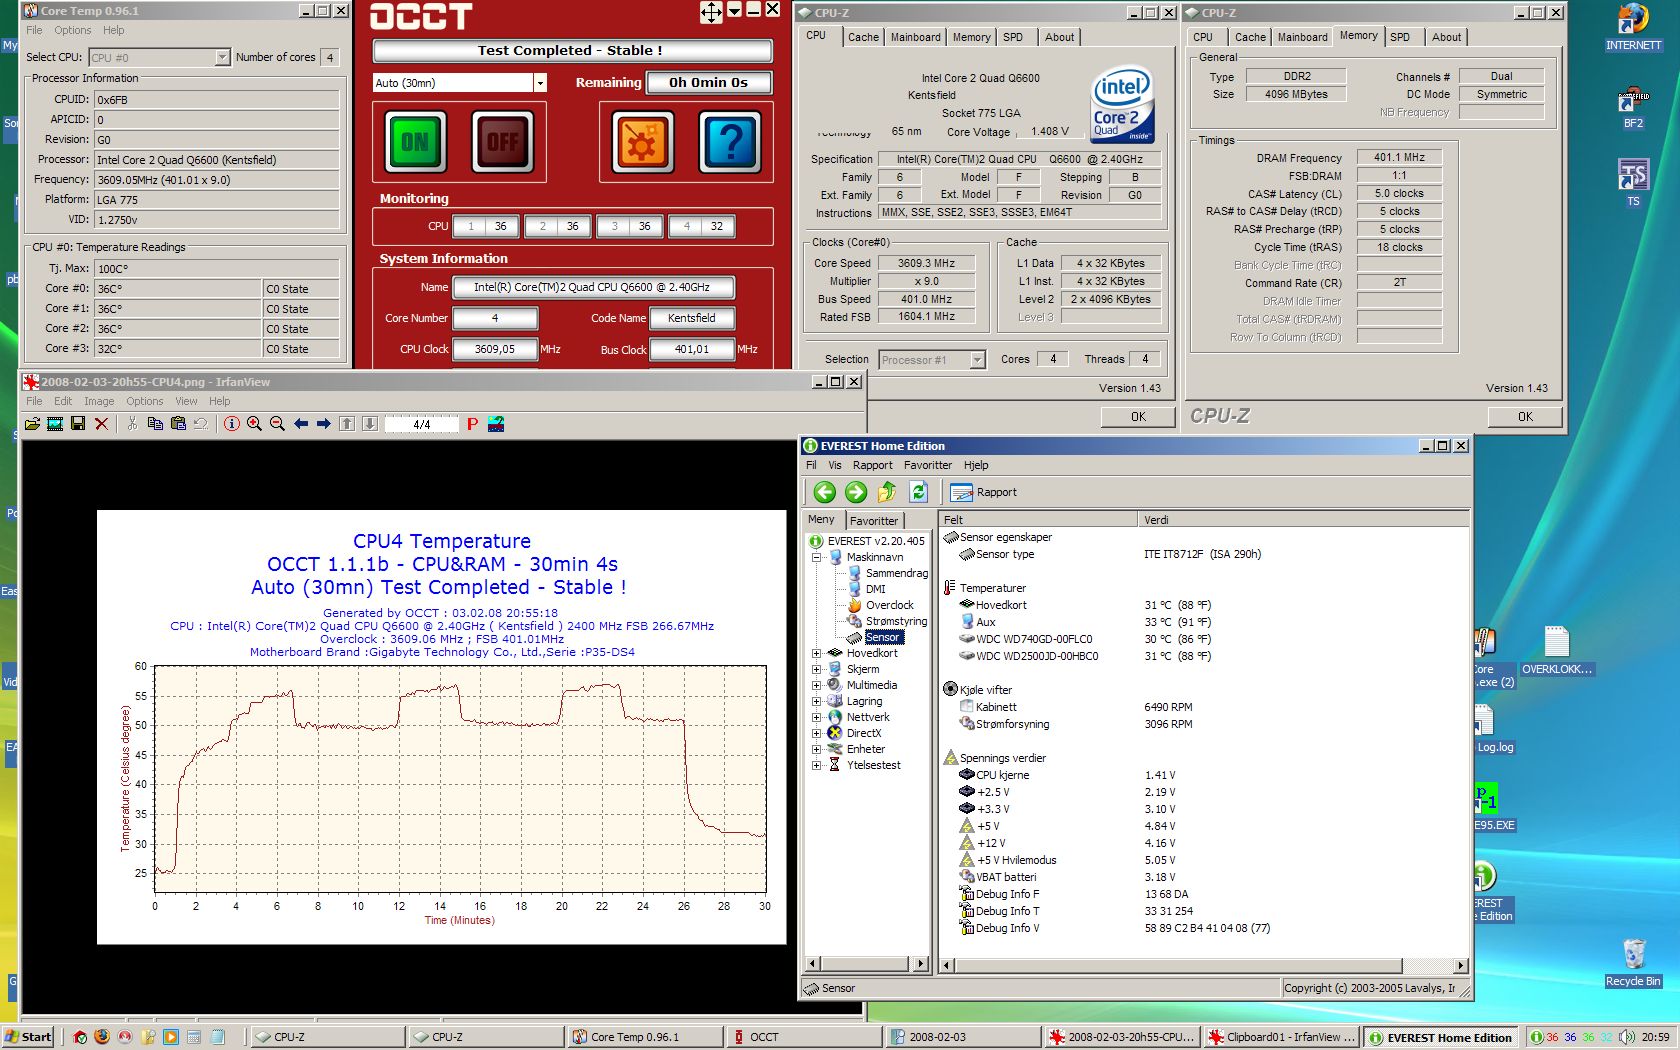The width and height of the screenshot is (1680, 1050).
Task: Expand the Multimedia tree node
Action: click(x=817, y=685)
